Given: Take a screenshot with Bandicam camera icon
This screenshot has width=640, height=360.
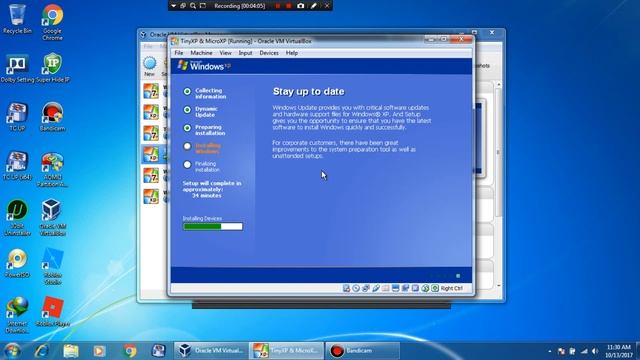Looking at the screenshot, I should click(x=300, y=6).
